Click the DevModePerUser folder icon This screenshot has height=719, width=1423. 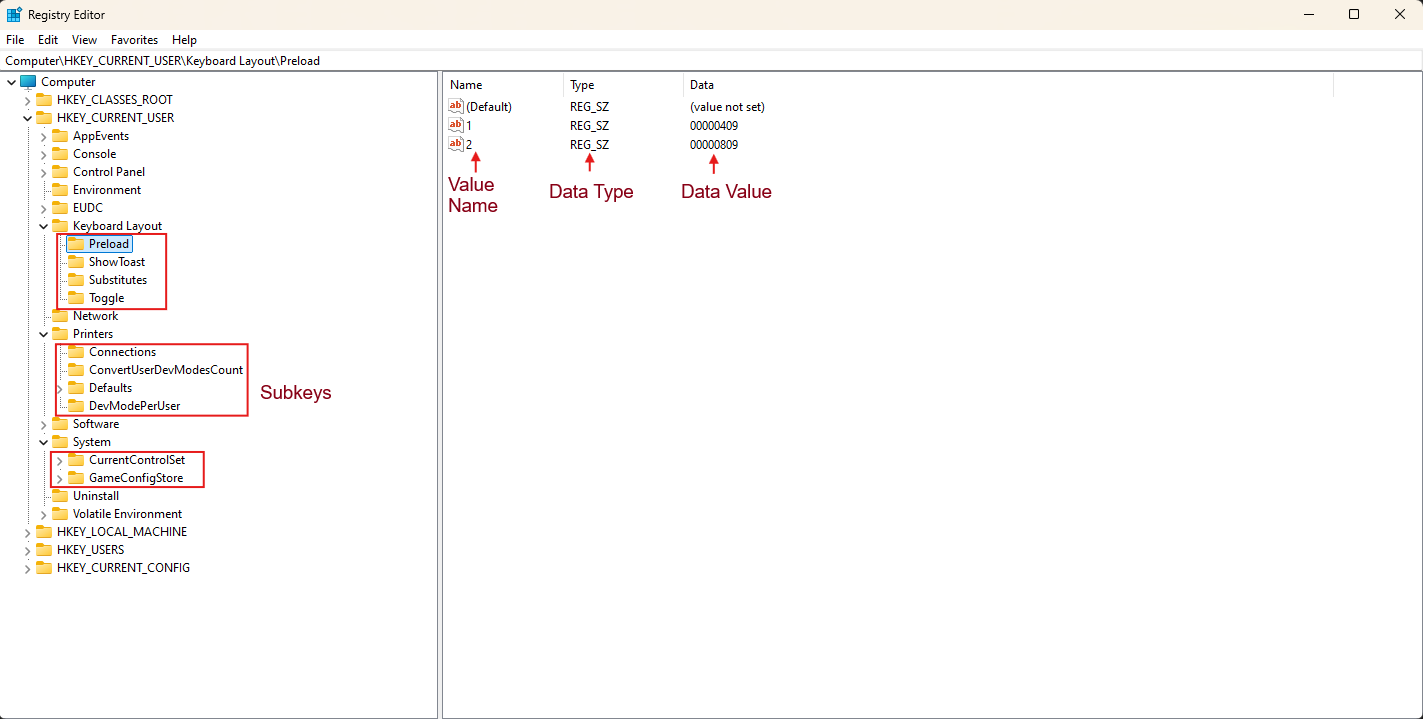tap(76, 406)
